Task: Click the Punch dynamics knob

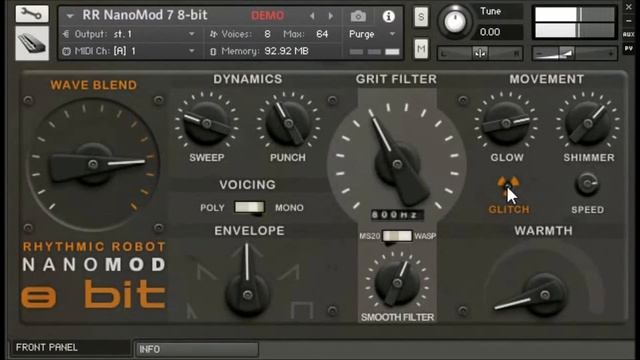Action: tap(288, 123)
